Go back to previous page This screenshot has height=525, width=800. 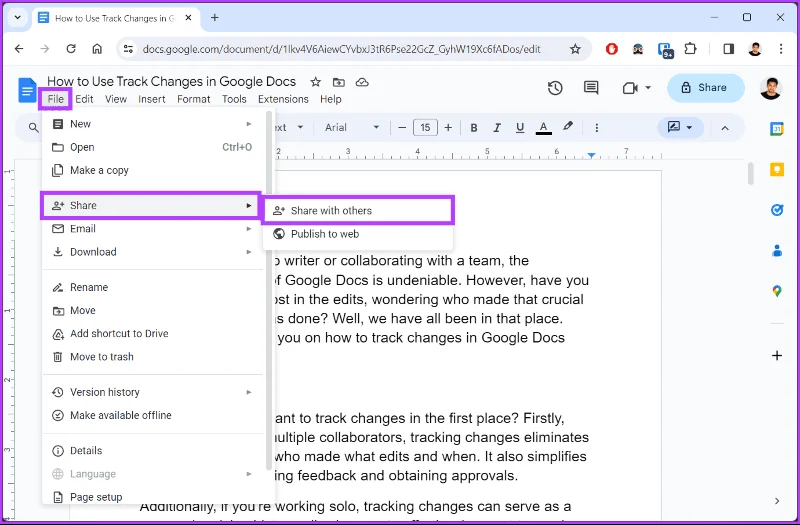[x=19, y=49]
